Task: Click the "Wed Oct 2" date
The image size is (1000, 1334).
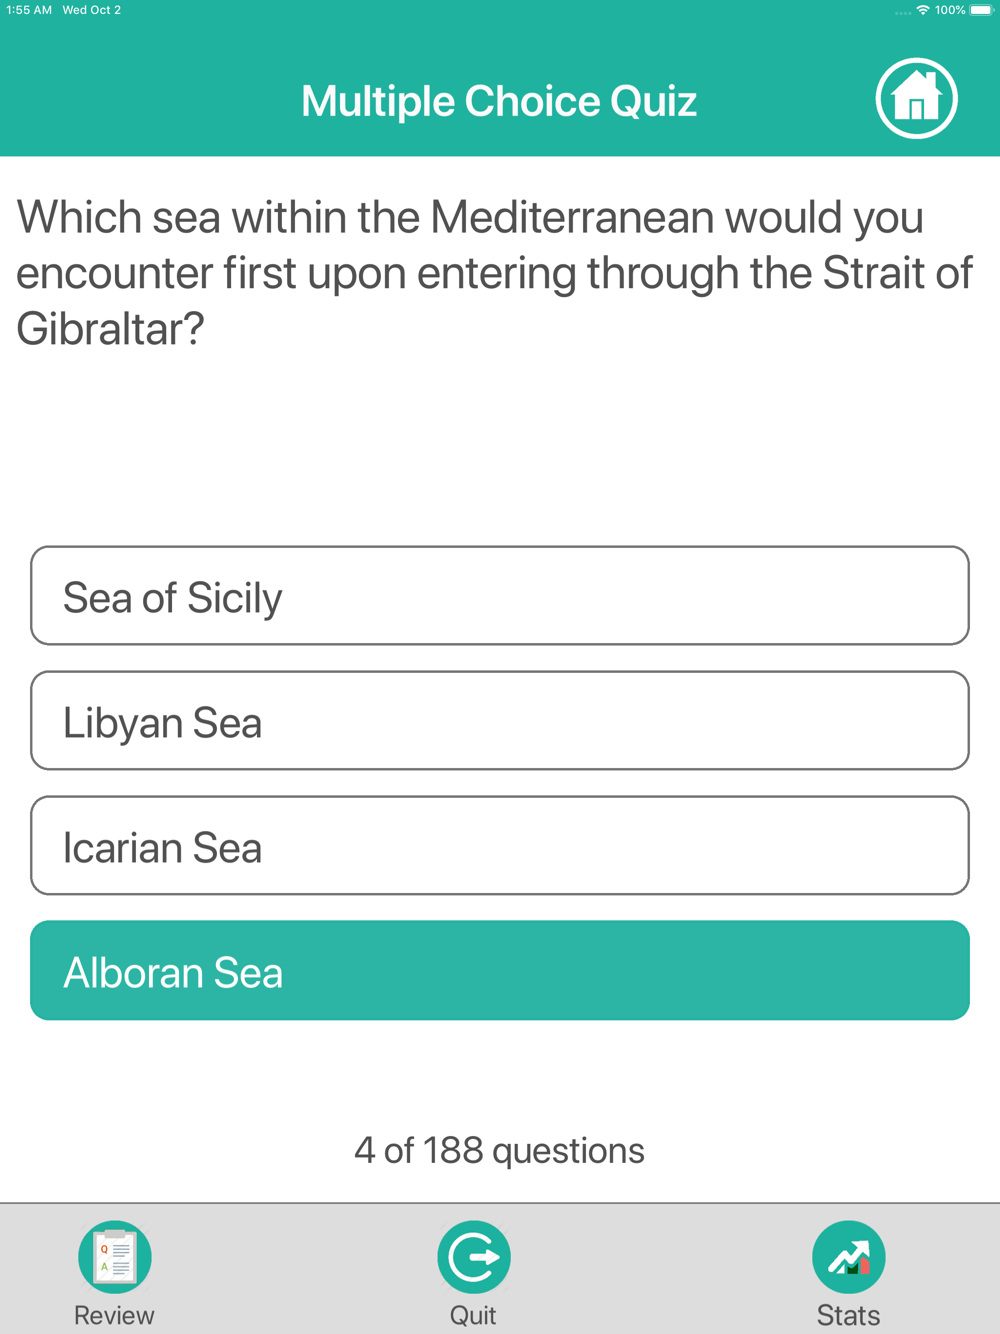Action: coord(92,10)
